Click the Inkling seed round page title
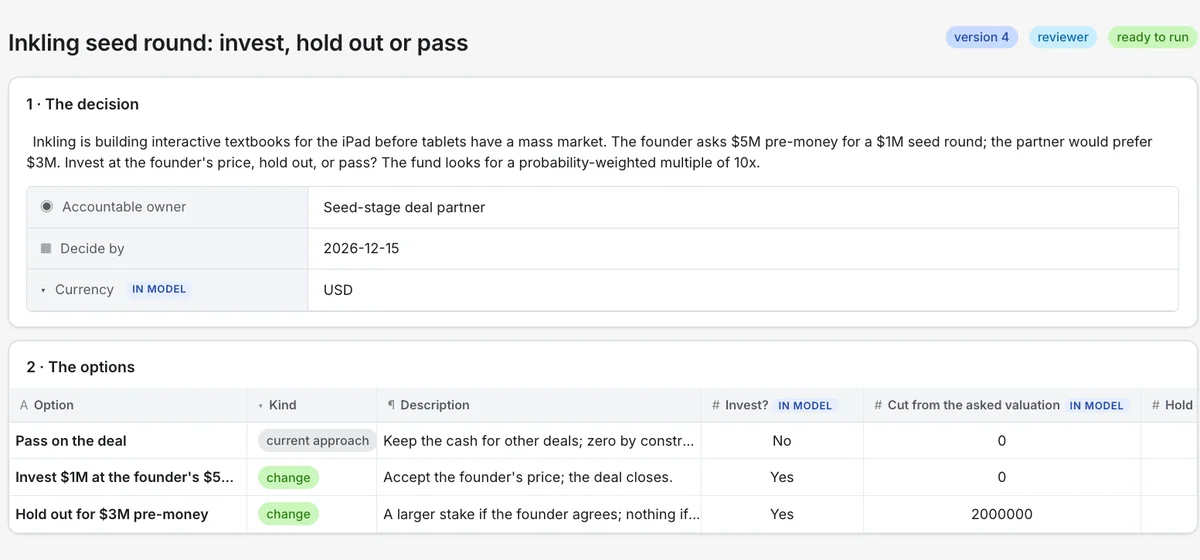 (238, 43)
